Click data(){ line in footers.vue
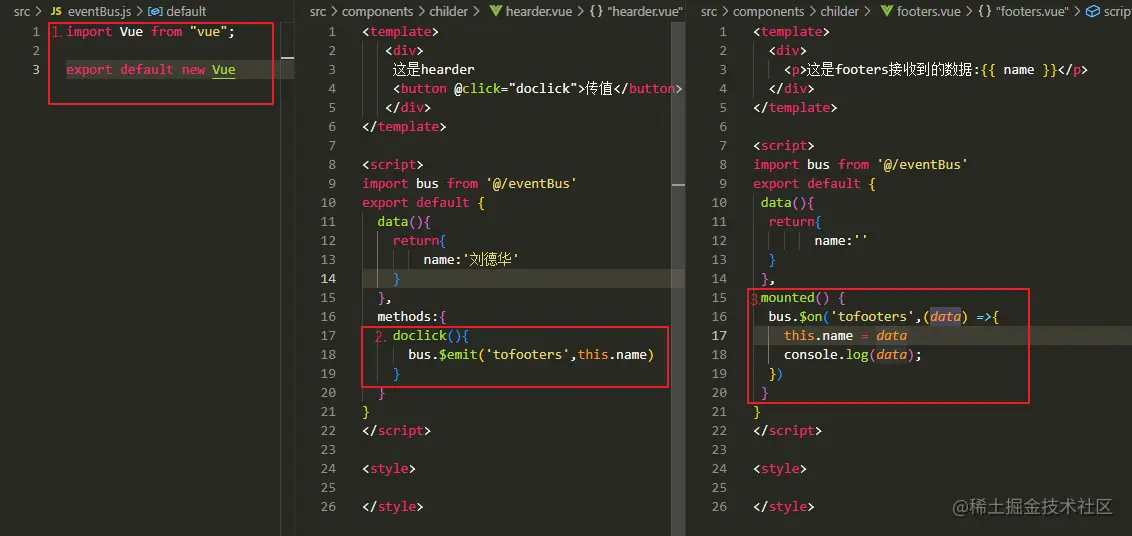Screen dimensions: 1132x536 pyautogui.click(x=788, y=202)
